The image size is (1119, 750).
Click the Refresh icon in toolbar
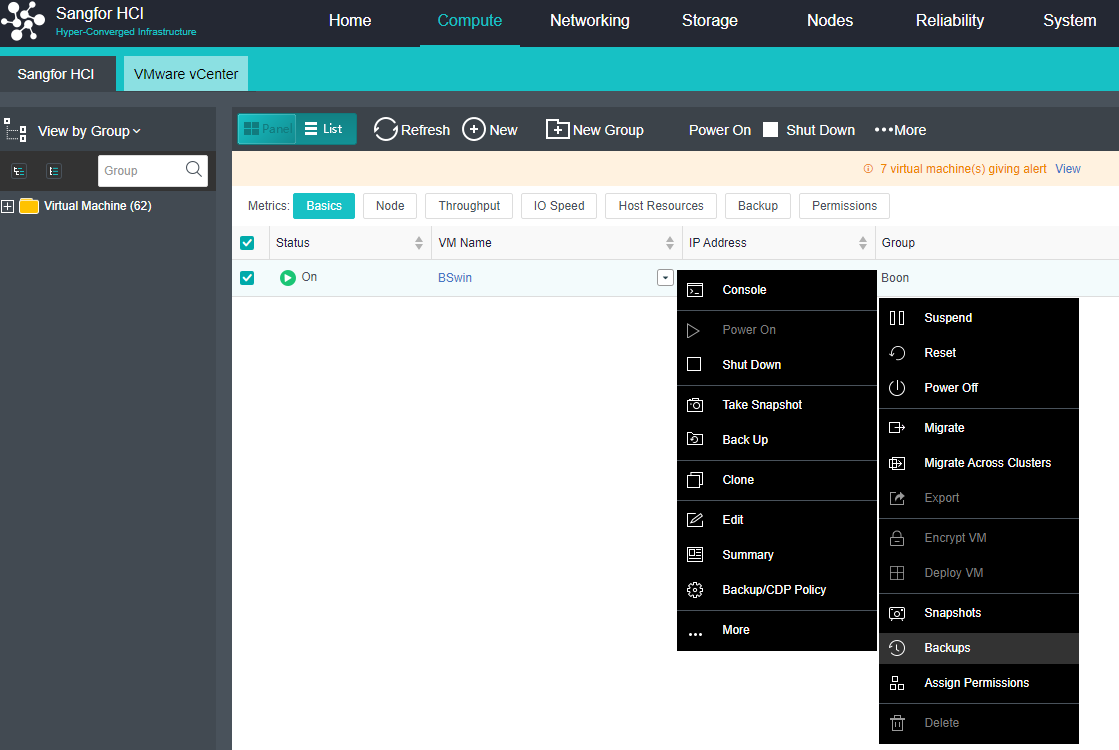[386, 129]
